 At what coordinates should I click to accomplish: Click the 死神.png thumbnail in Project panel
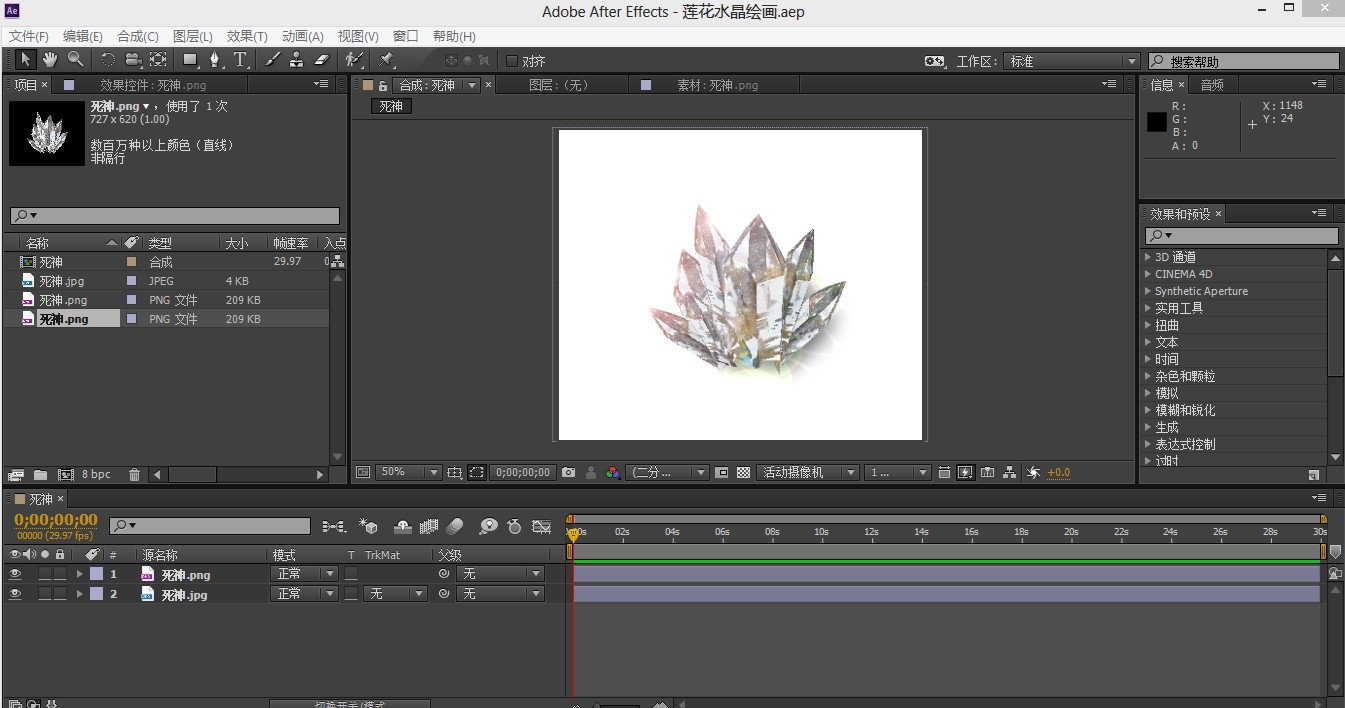pyautogui.click(x=47, y=132)
